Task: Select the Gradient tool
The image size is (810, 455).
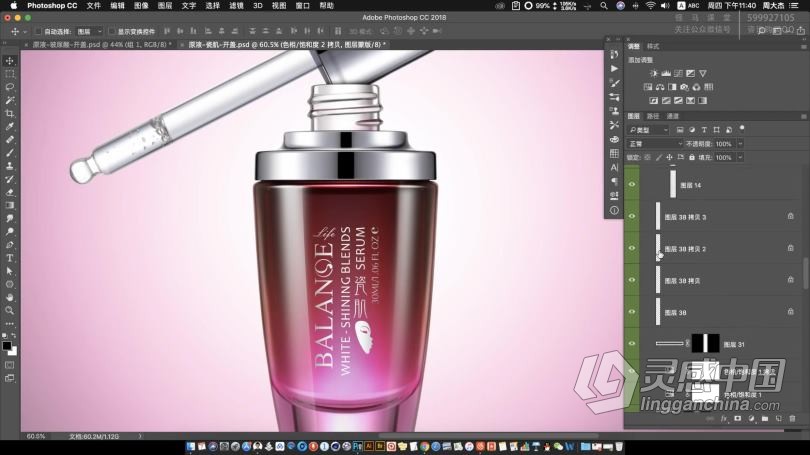Action: tap(9, 206)
